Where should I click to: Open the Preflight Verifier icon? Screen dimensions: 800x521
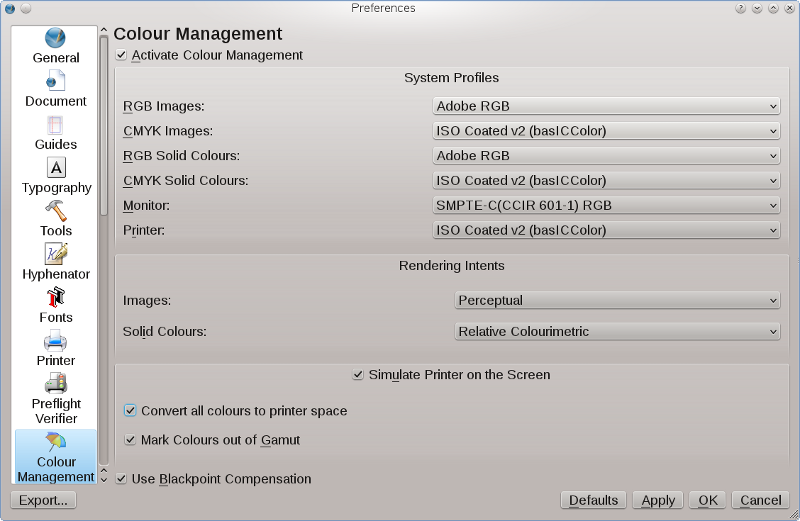[x=56, y=384]
